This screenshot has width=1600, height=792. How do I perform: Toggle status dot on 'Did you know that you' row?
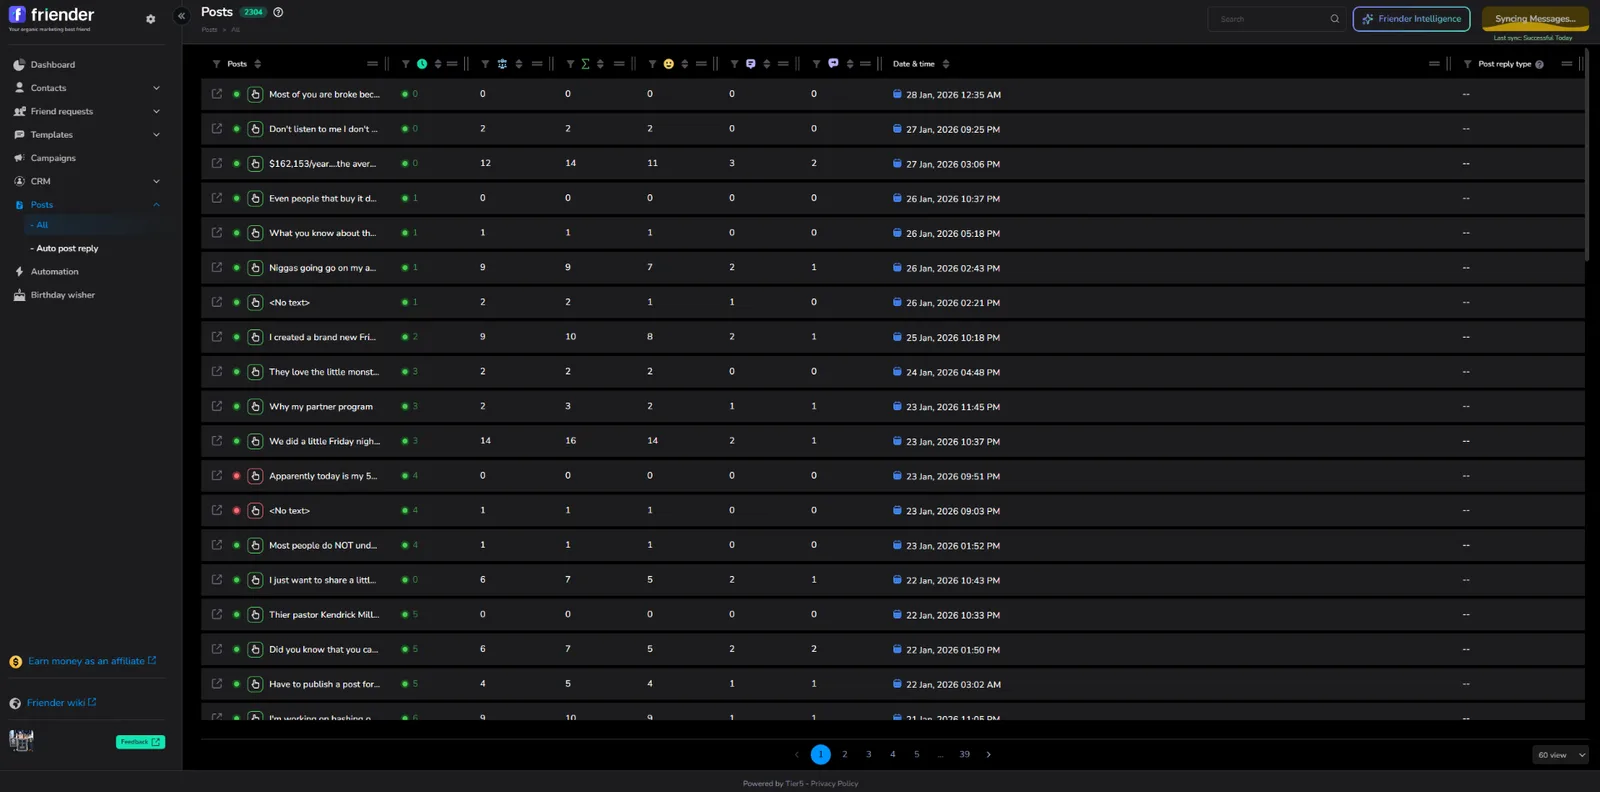237,649
